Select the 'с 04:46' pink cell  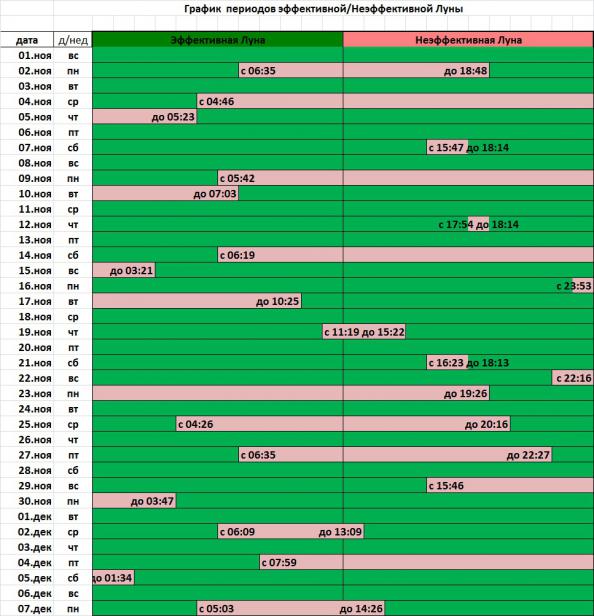270,101
